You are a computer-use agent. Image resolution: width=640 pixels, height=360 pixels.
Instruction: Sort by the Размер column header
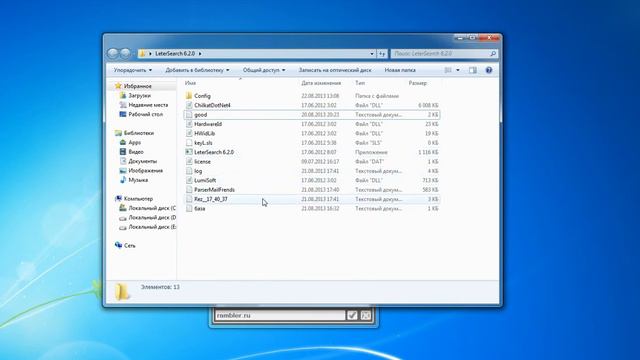tap(418, 83)
